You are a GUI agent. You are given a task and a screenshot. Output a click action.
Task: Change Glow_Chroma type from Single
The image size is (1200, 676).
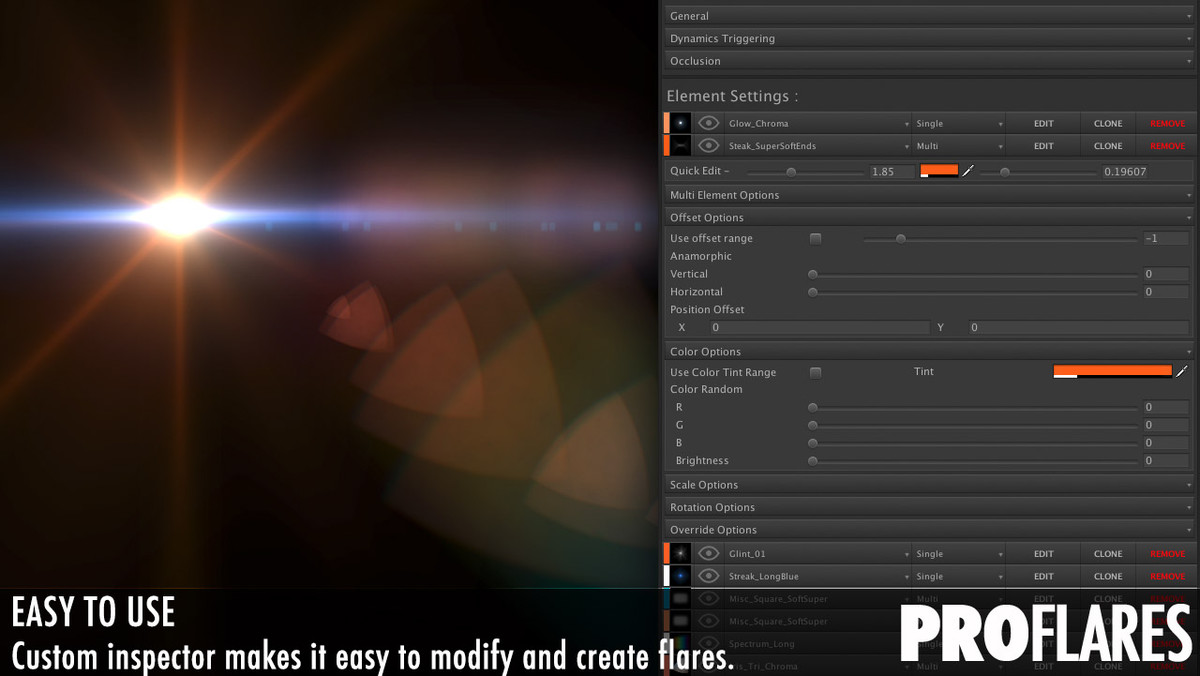point(959,123)
